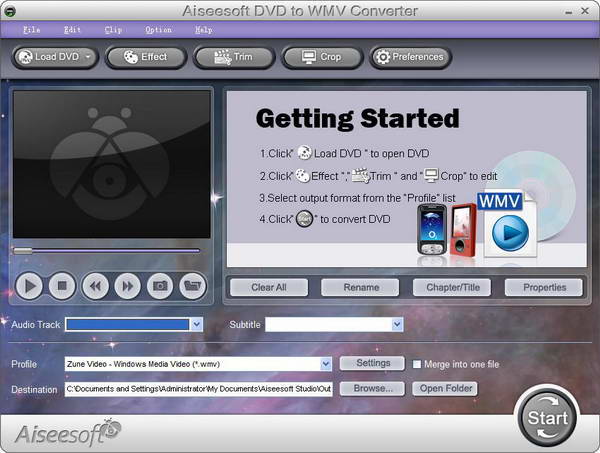Open the Effect editing tool
The width and height of the screenshot is (600, 453).
(146, 57)
